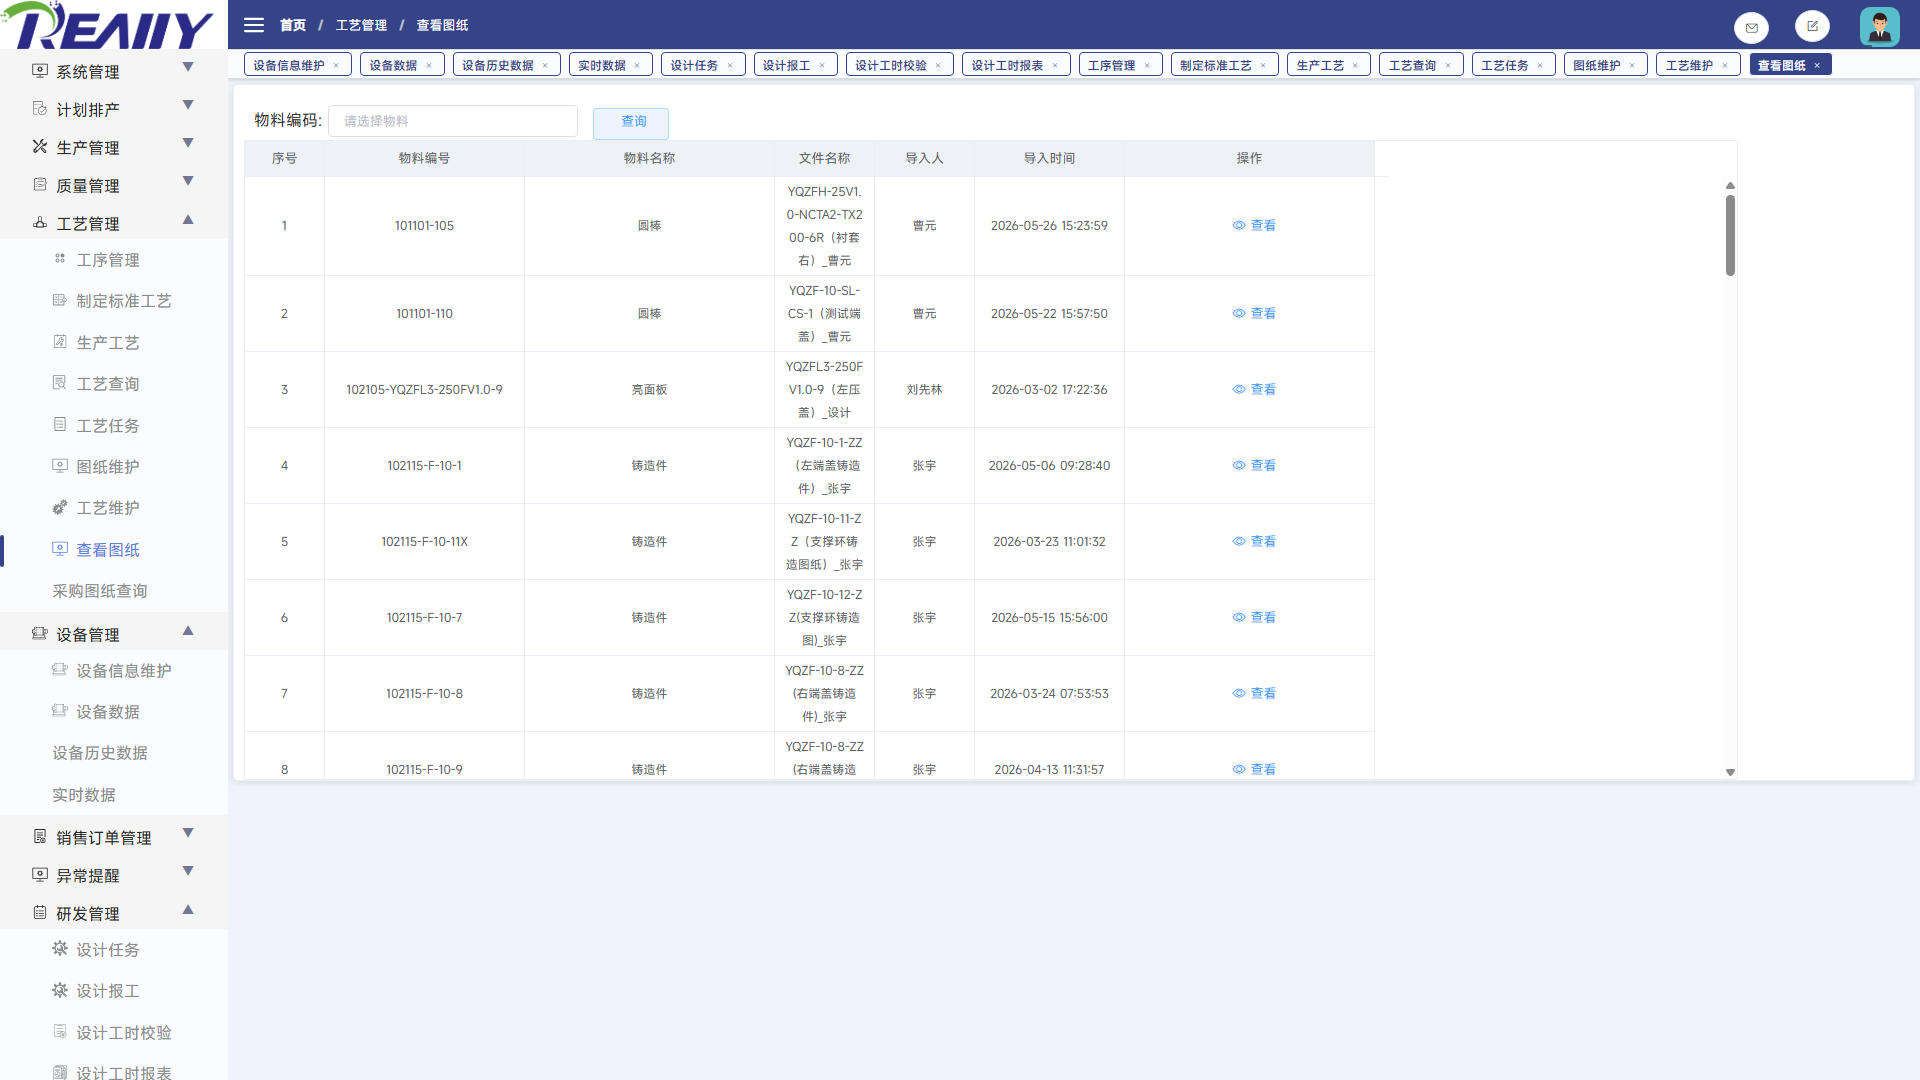This screenshot has height=1080, width=1920.
Task: Click the 工序管理 submenu icon
Action: pos(60,259)
